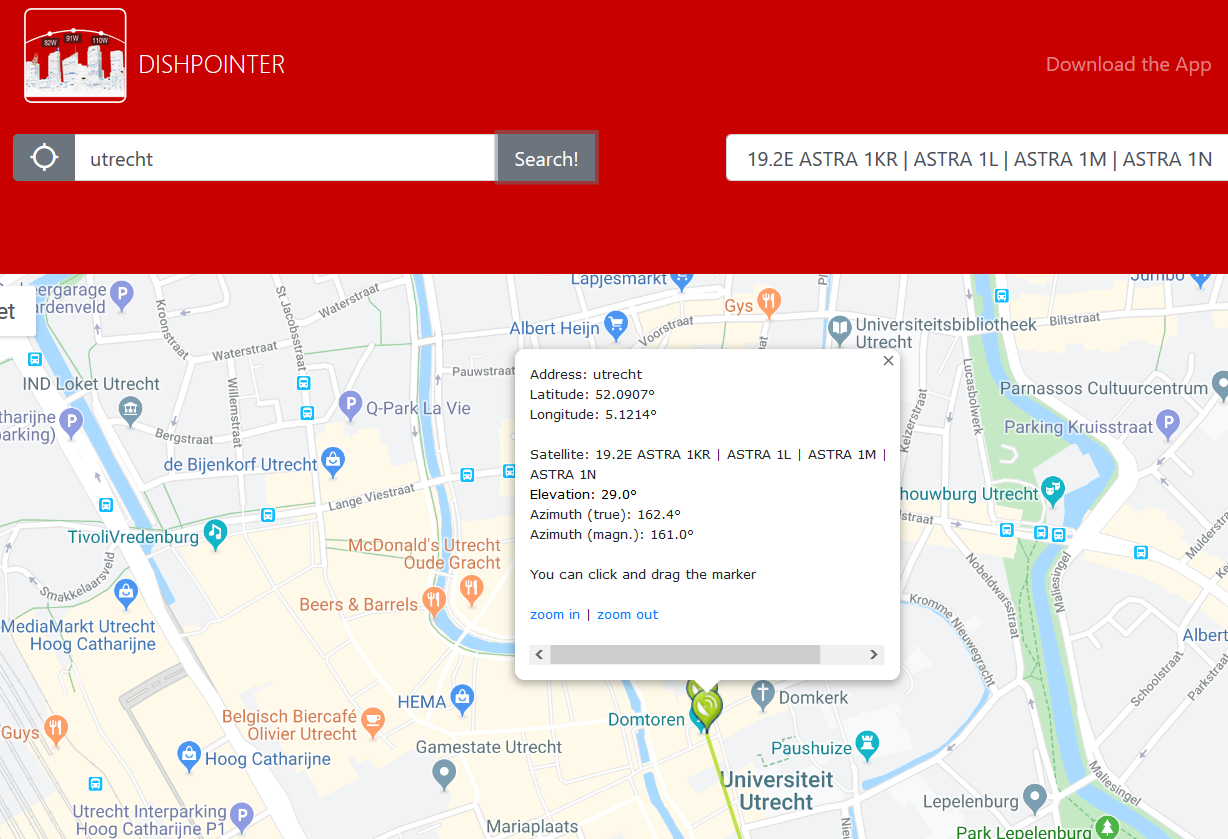Select the Guys restaurant icon
Image resolution: width=1228 pixels, height=839 pixels.
(55, 730)
